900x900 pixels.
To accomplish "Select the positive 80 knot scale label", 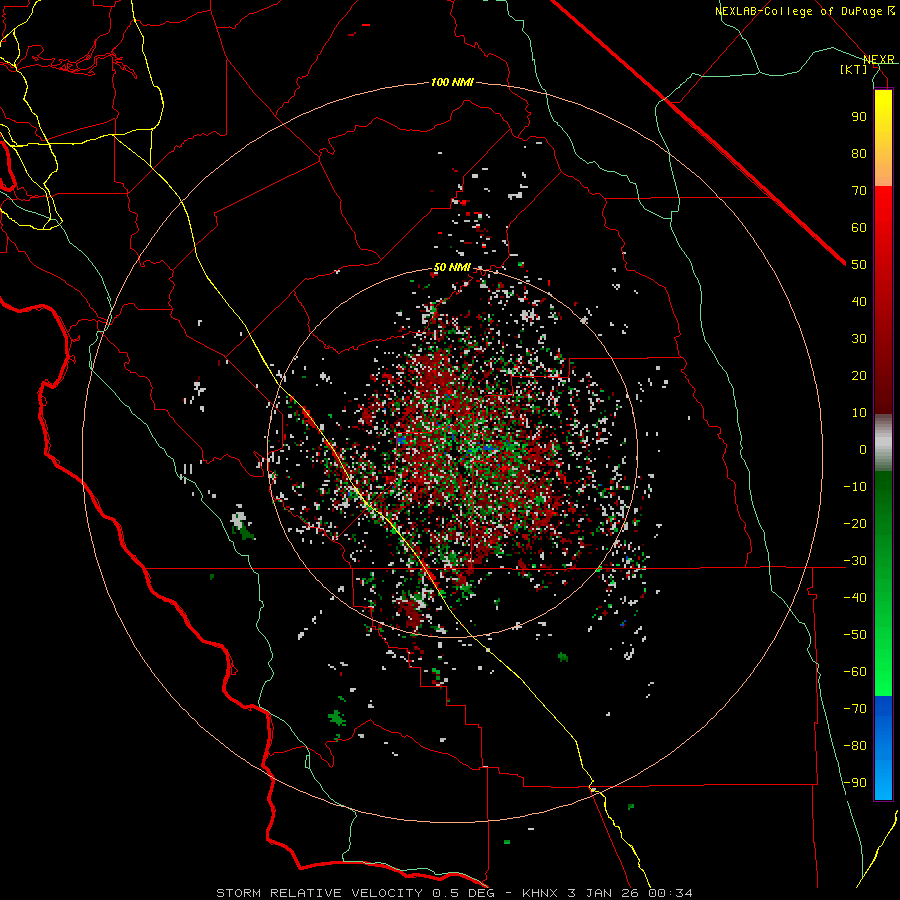I will tap(859, 153).
